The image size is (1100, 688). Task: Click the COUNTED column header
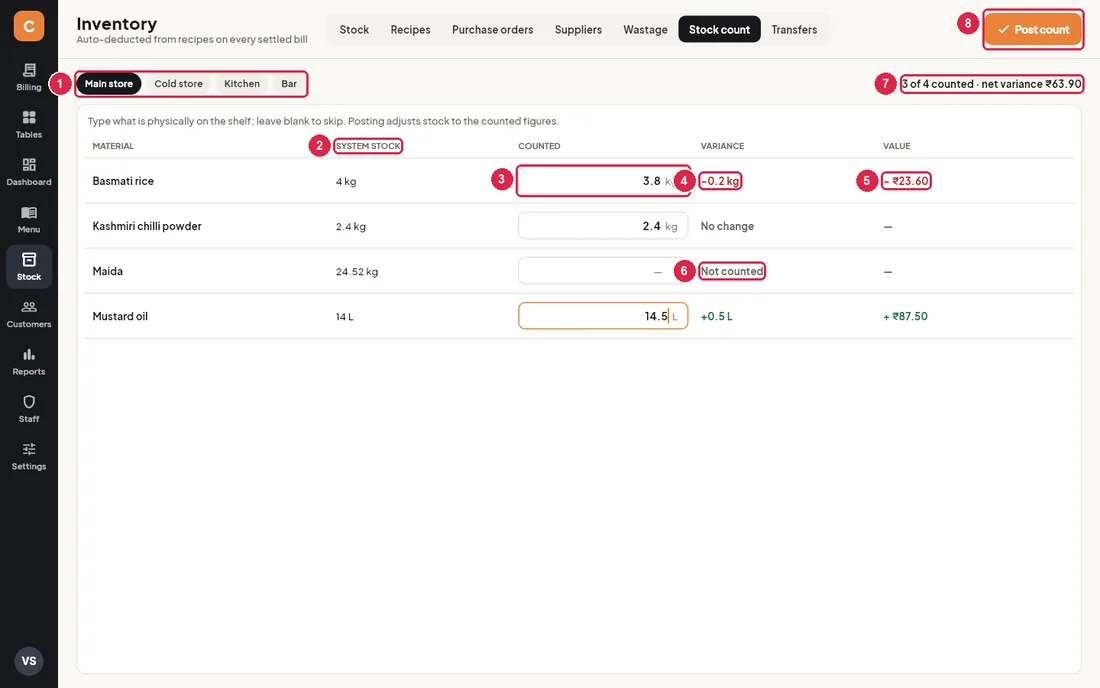click(539, 146)
